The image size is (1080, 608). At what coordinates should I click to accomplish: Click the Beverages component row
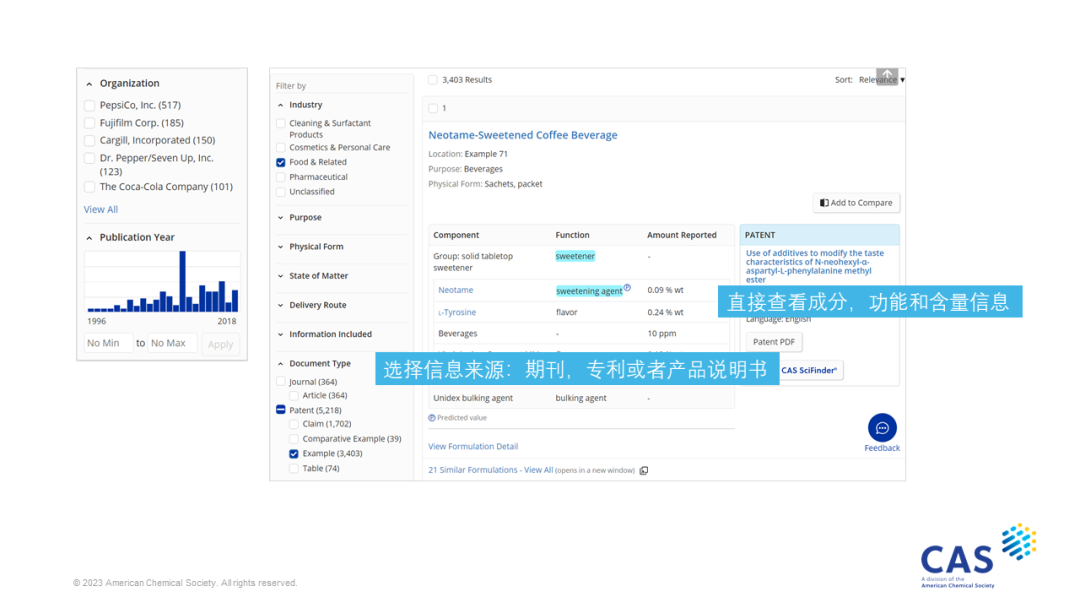[581, 333]
